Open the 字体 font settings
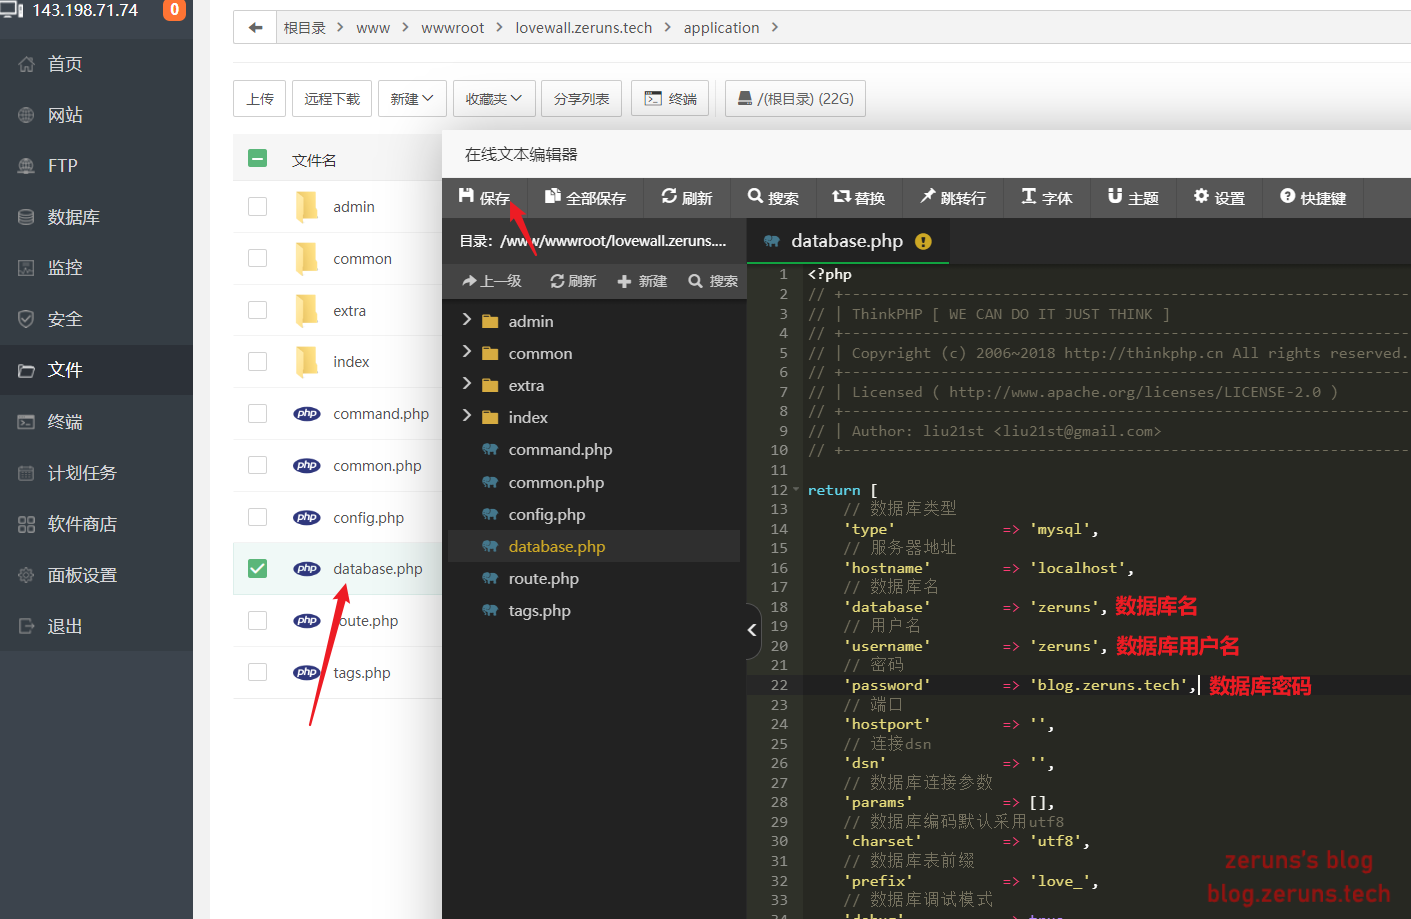The height and width of the screenshot is (919, 1411). tap(1047, 198)
